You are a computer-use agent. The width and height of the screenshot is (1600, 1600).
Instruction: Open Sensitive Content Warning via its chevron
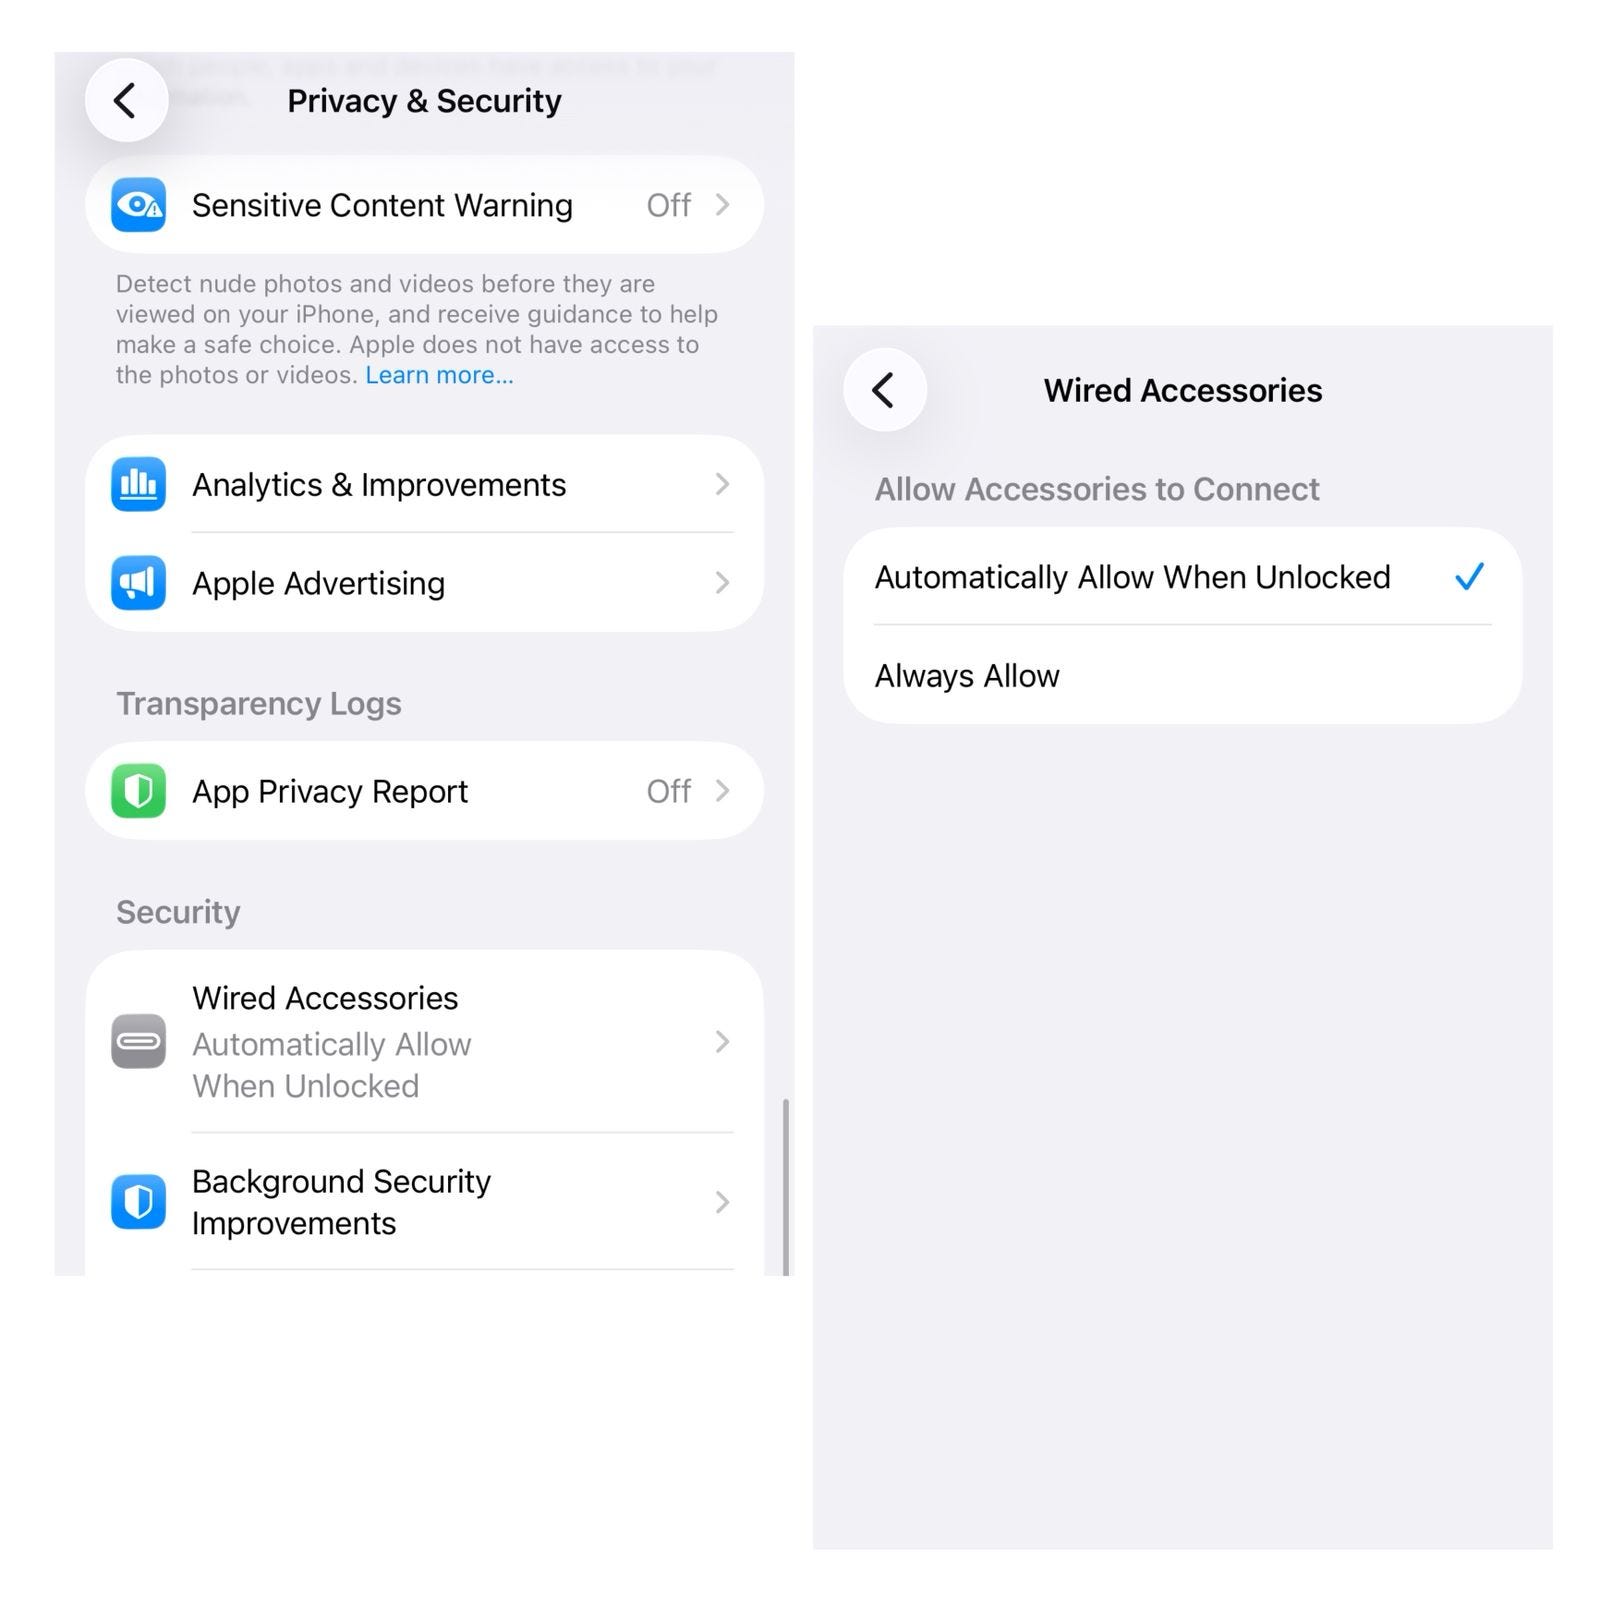coord(722,205)
